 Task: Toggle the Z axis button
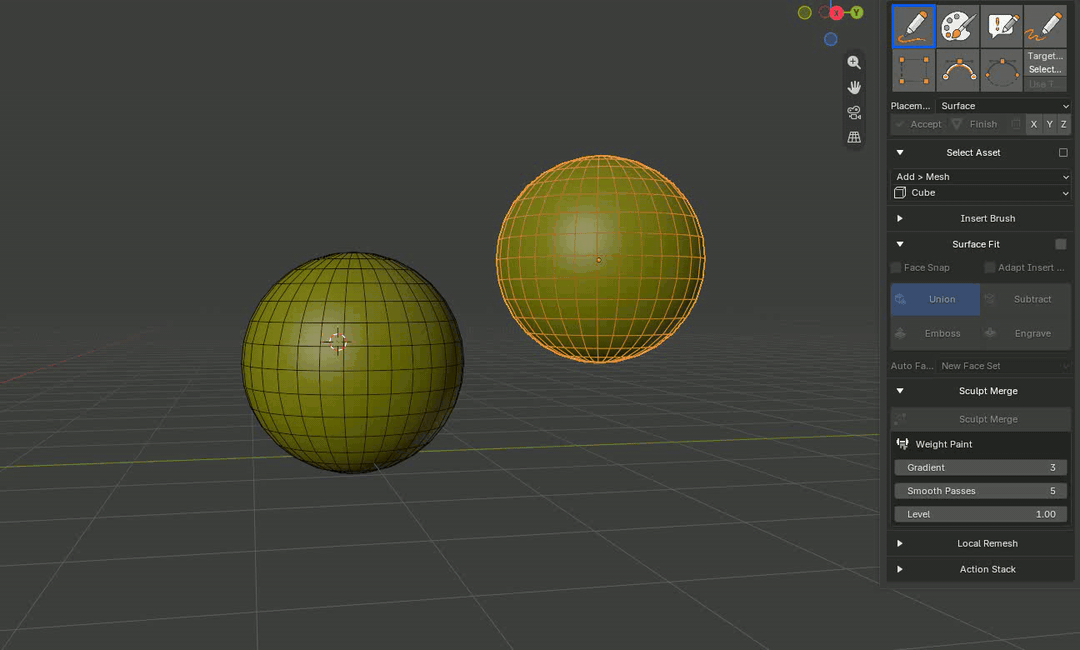pos(1063,125)
